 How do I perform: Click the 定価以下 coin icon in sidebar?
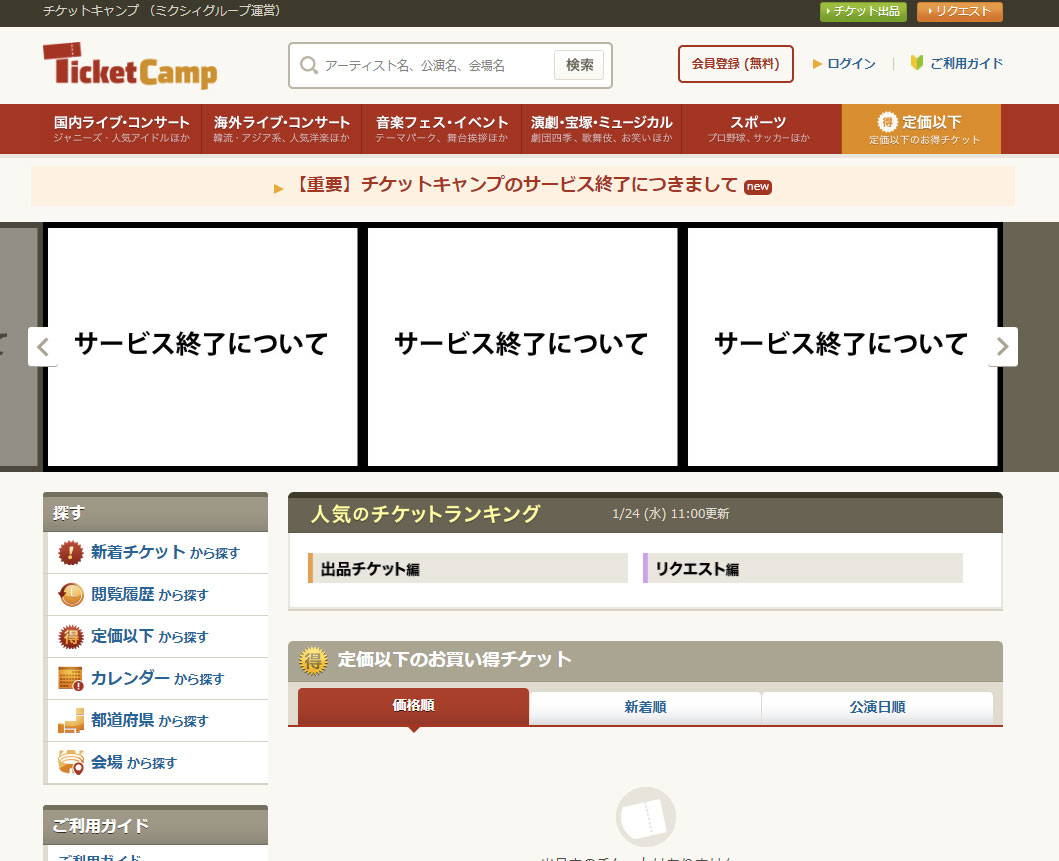point(68,636)
